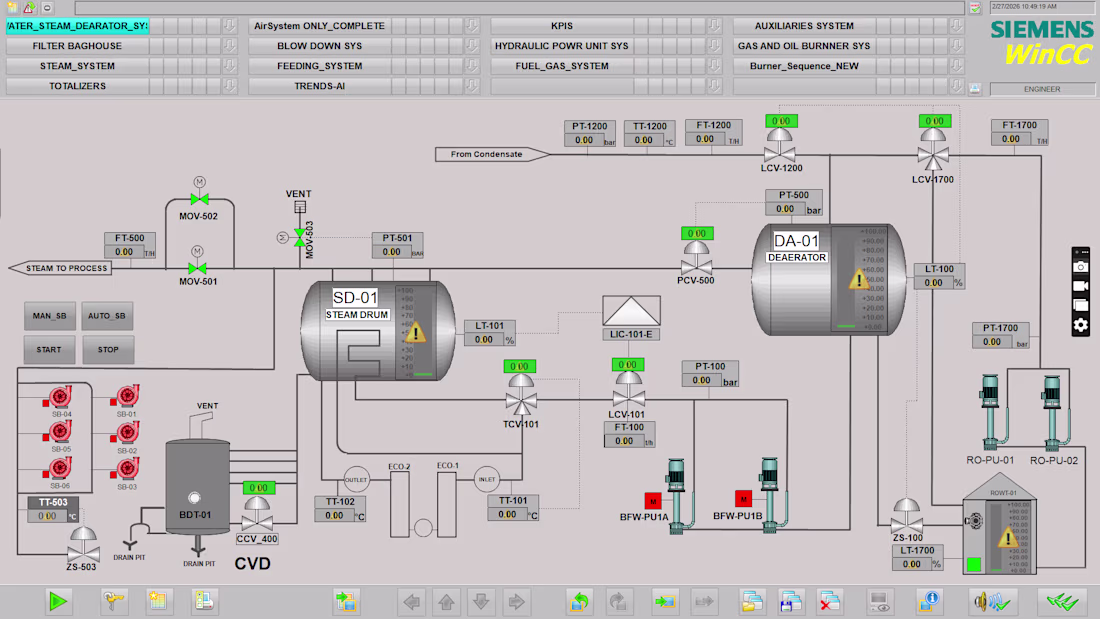Viewport: 1100px width, 619px height.
Task: Click the TCV-101 valve symbol
Action: coord(521,396)
